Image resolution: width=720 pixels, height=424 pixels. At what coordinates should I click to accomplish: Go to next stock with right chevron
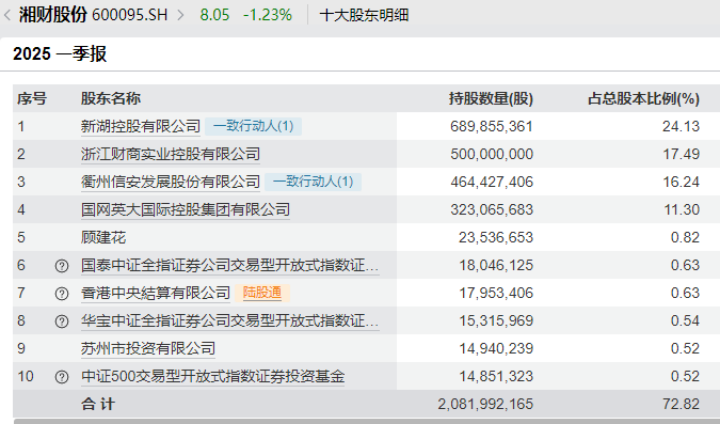coord(180,15)
